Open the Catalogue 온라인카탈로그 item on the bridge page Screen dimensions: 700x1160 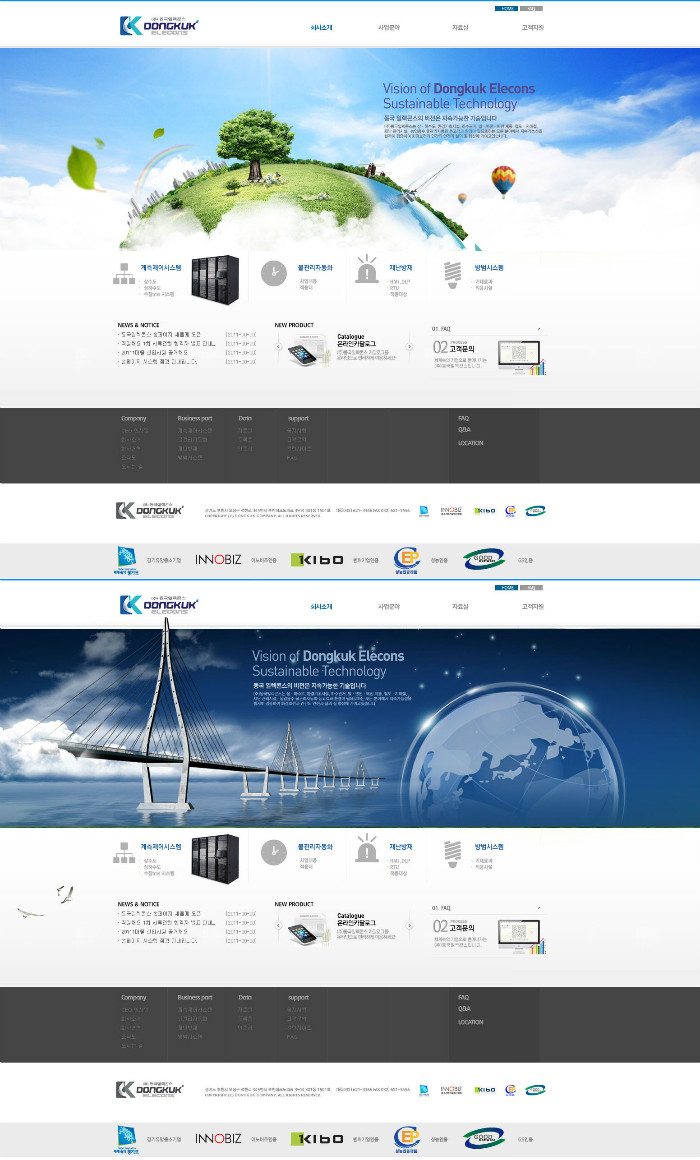coord(357,920)
